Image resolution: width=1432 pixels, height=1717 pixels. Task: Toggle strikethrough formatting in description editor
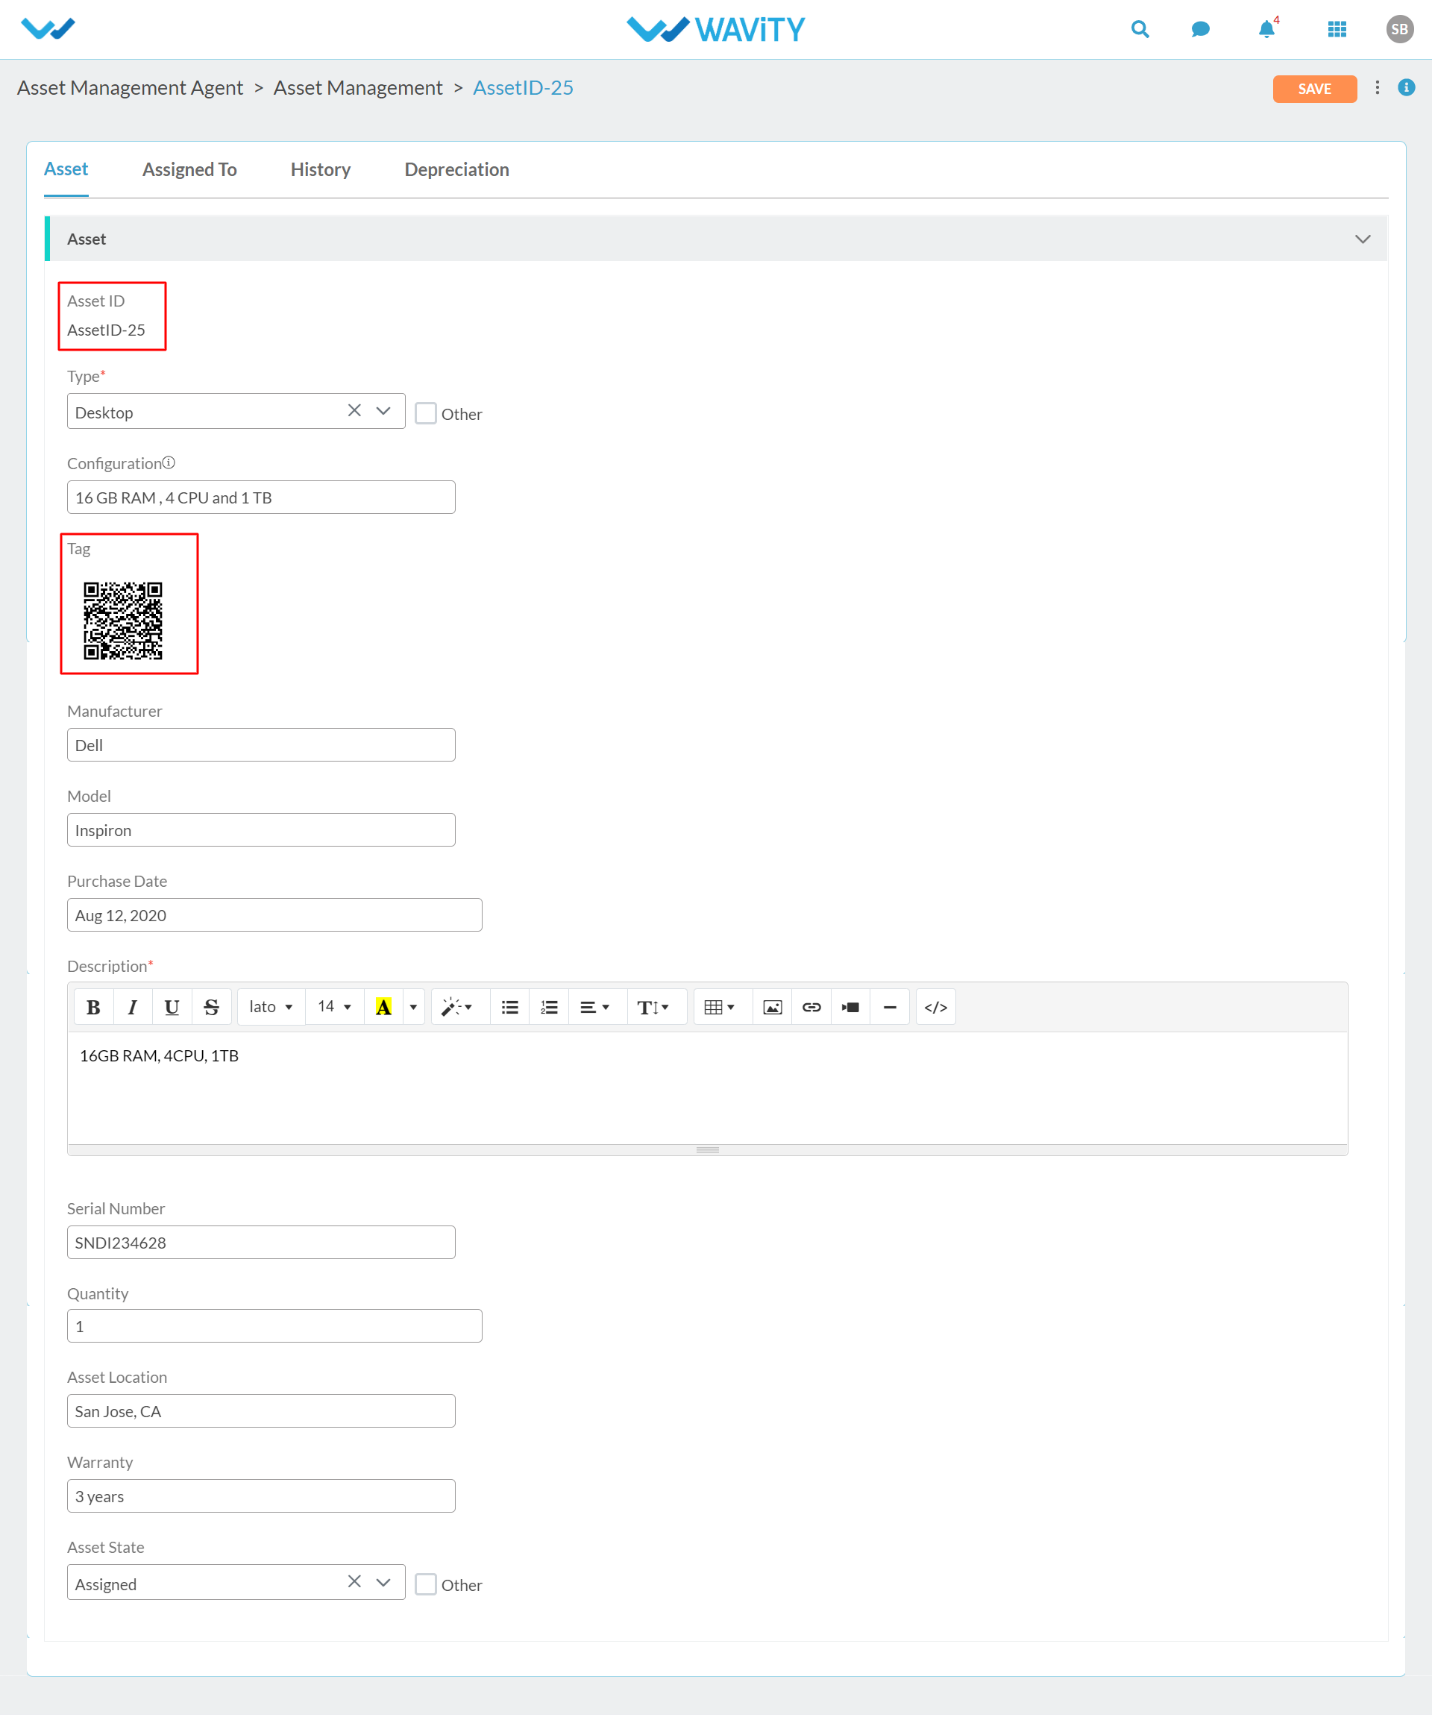pyautogui.click(x=211, y=1007)
